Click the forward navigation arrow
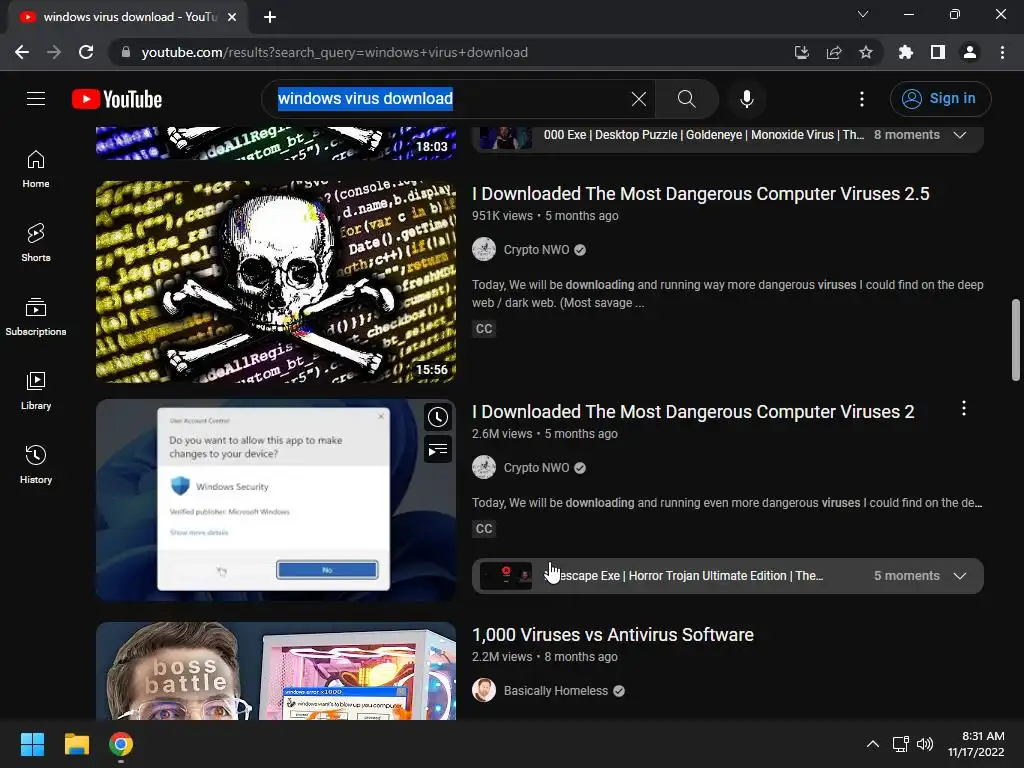Screen dimensions: 1024x768 point(54,52)
